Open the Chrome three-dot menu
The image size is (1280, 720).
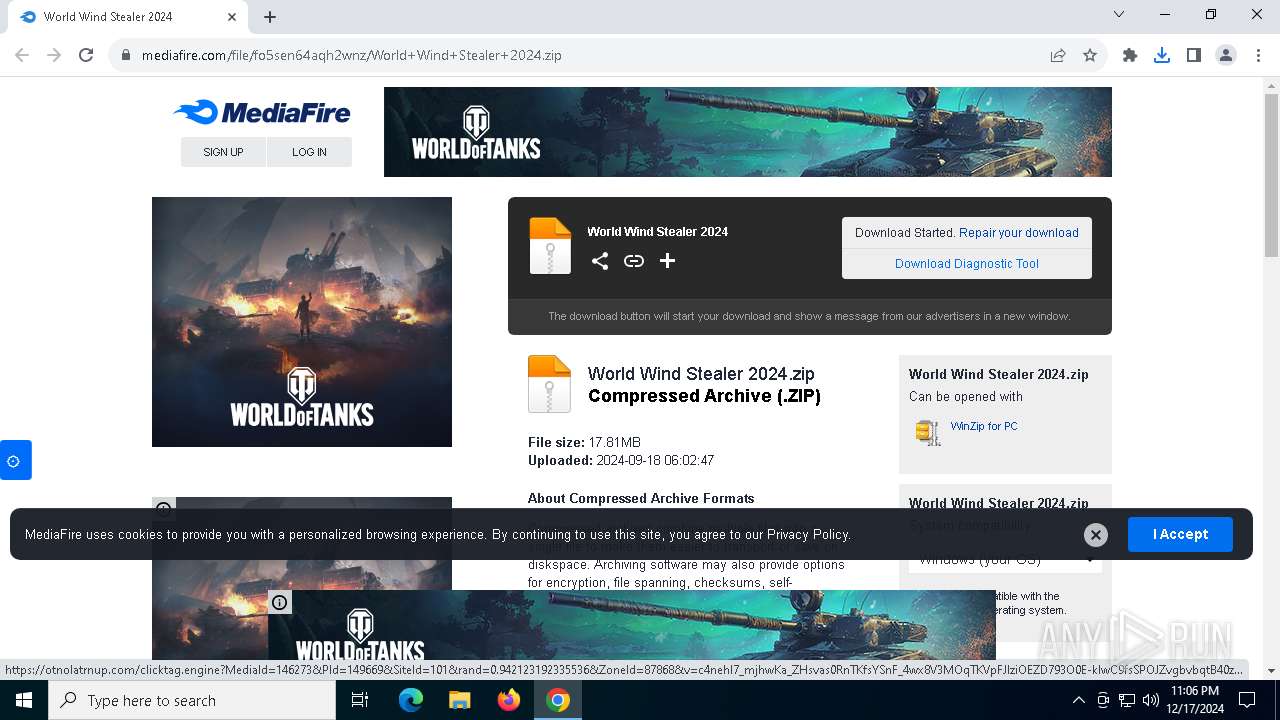tap(1258, 55)
